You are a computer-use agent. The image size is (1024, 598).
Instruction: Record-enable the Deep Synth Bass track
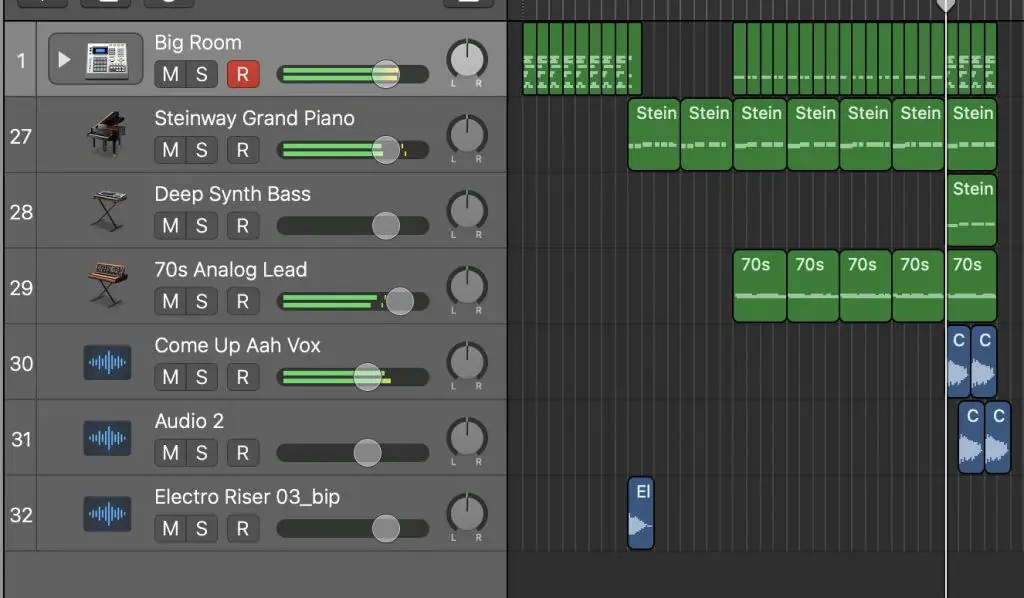coord(243,226)
